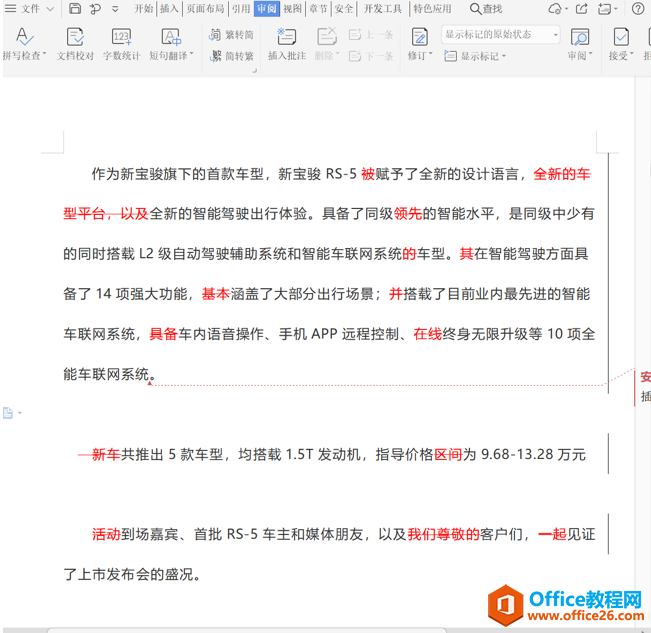Click deleted text 新车 before 共推出

pyautogui.click(x=106, y=455)
